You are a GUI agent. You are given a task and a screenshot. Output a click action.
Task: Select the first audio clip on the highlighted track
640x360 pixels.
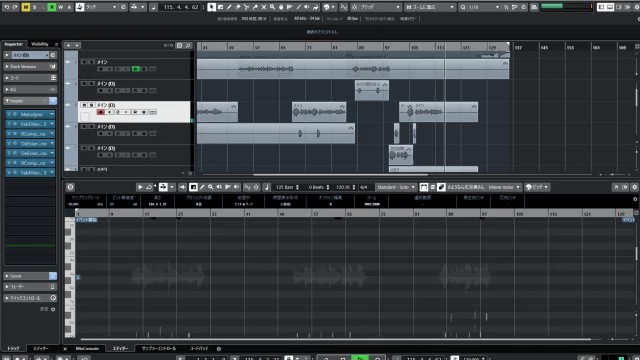coord(217,112)
